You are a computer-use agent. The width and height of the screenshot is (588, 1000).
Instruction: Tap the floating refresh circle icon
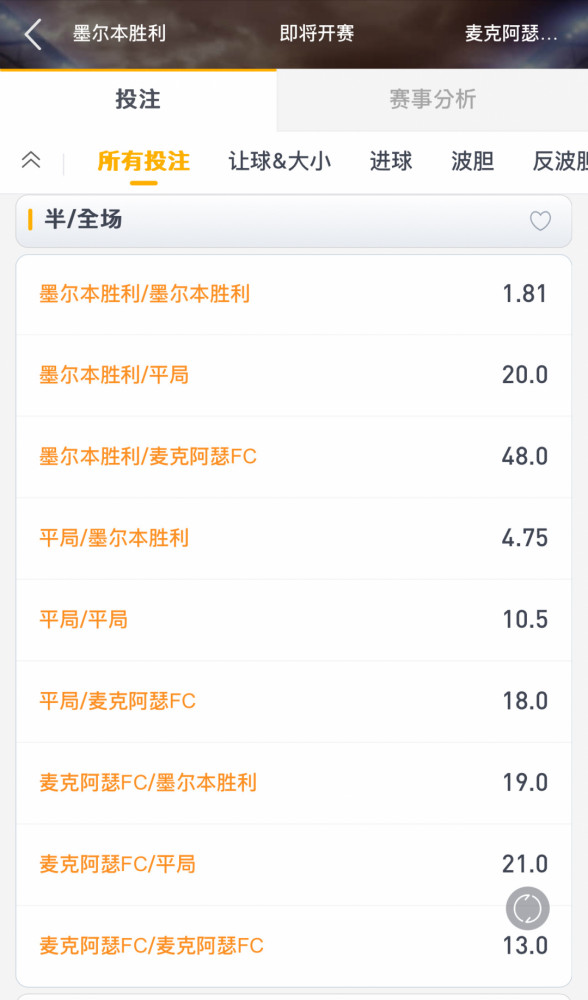click(527, 908)
